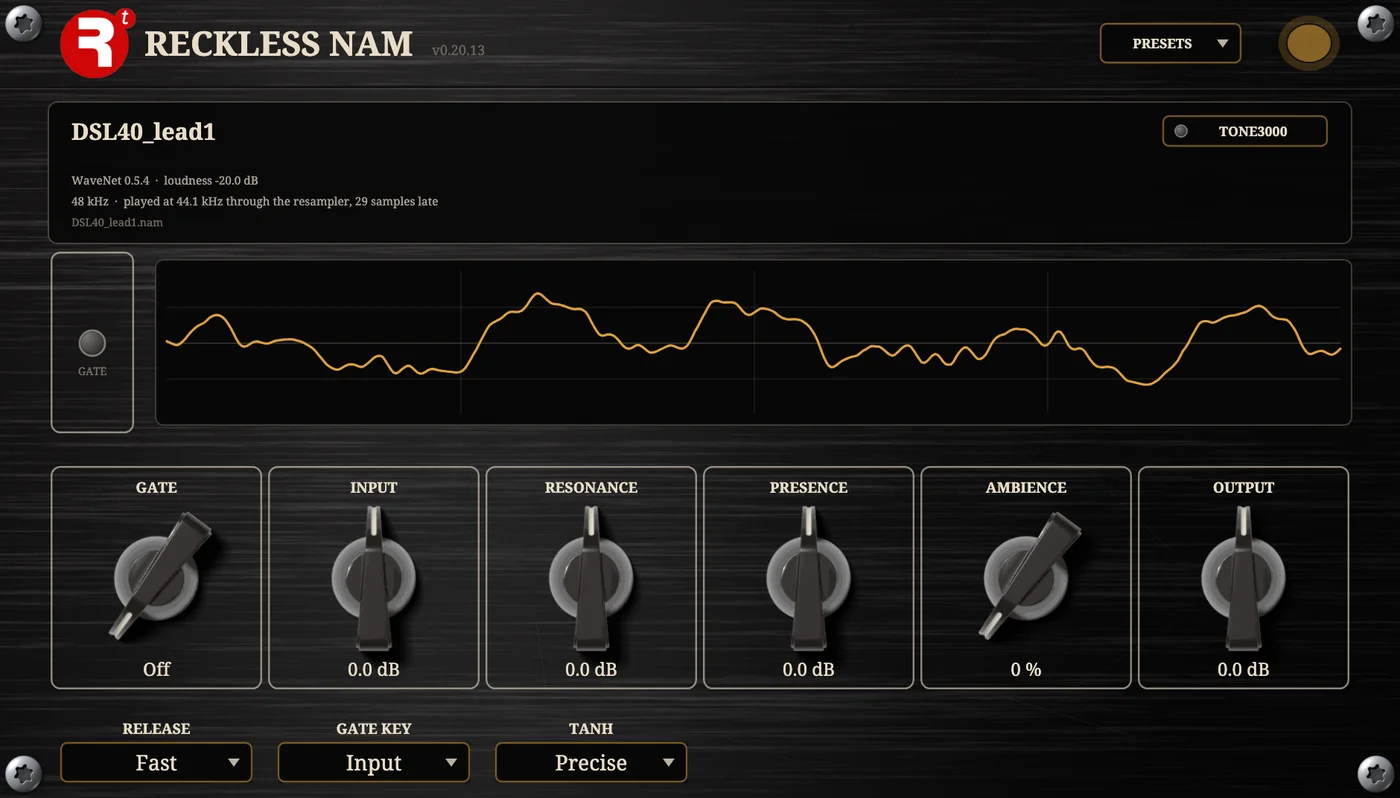1400x798 pixels.
Task: Open the TANH dropdown showing Precise
Action: click(x=591, y=763)
